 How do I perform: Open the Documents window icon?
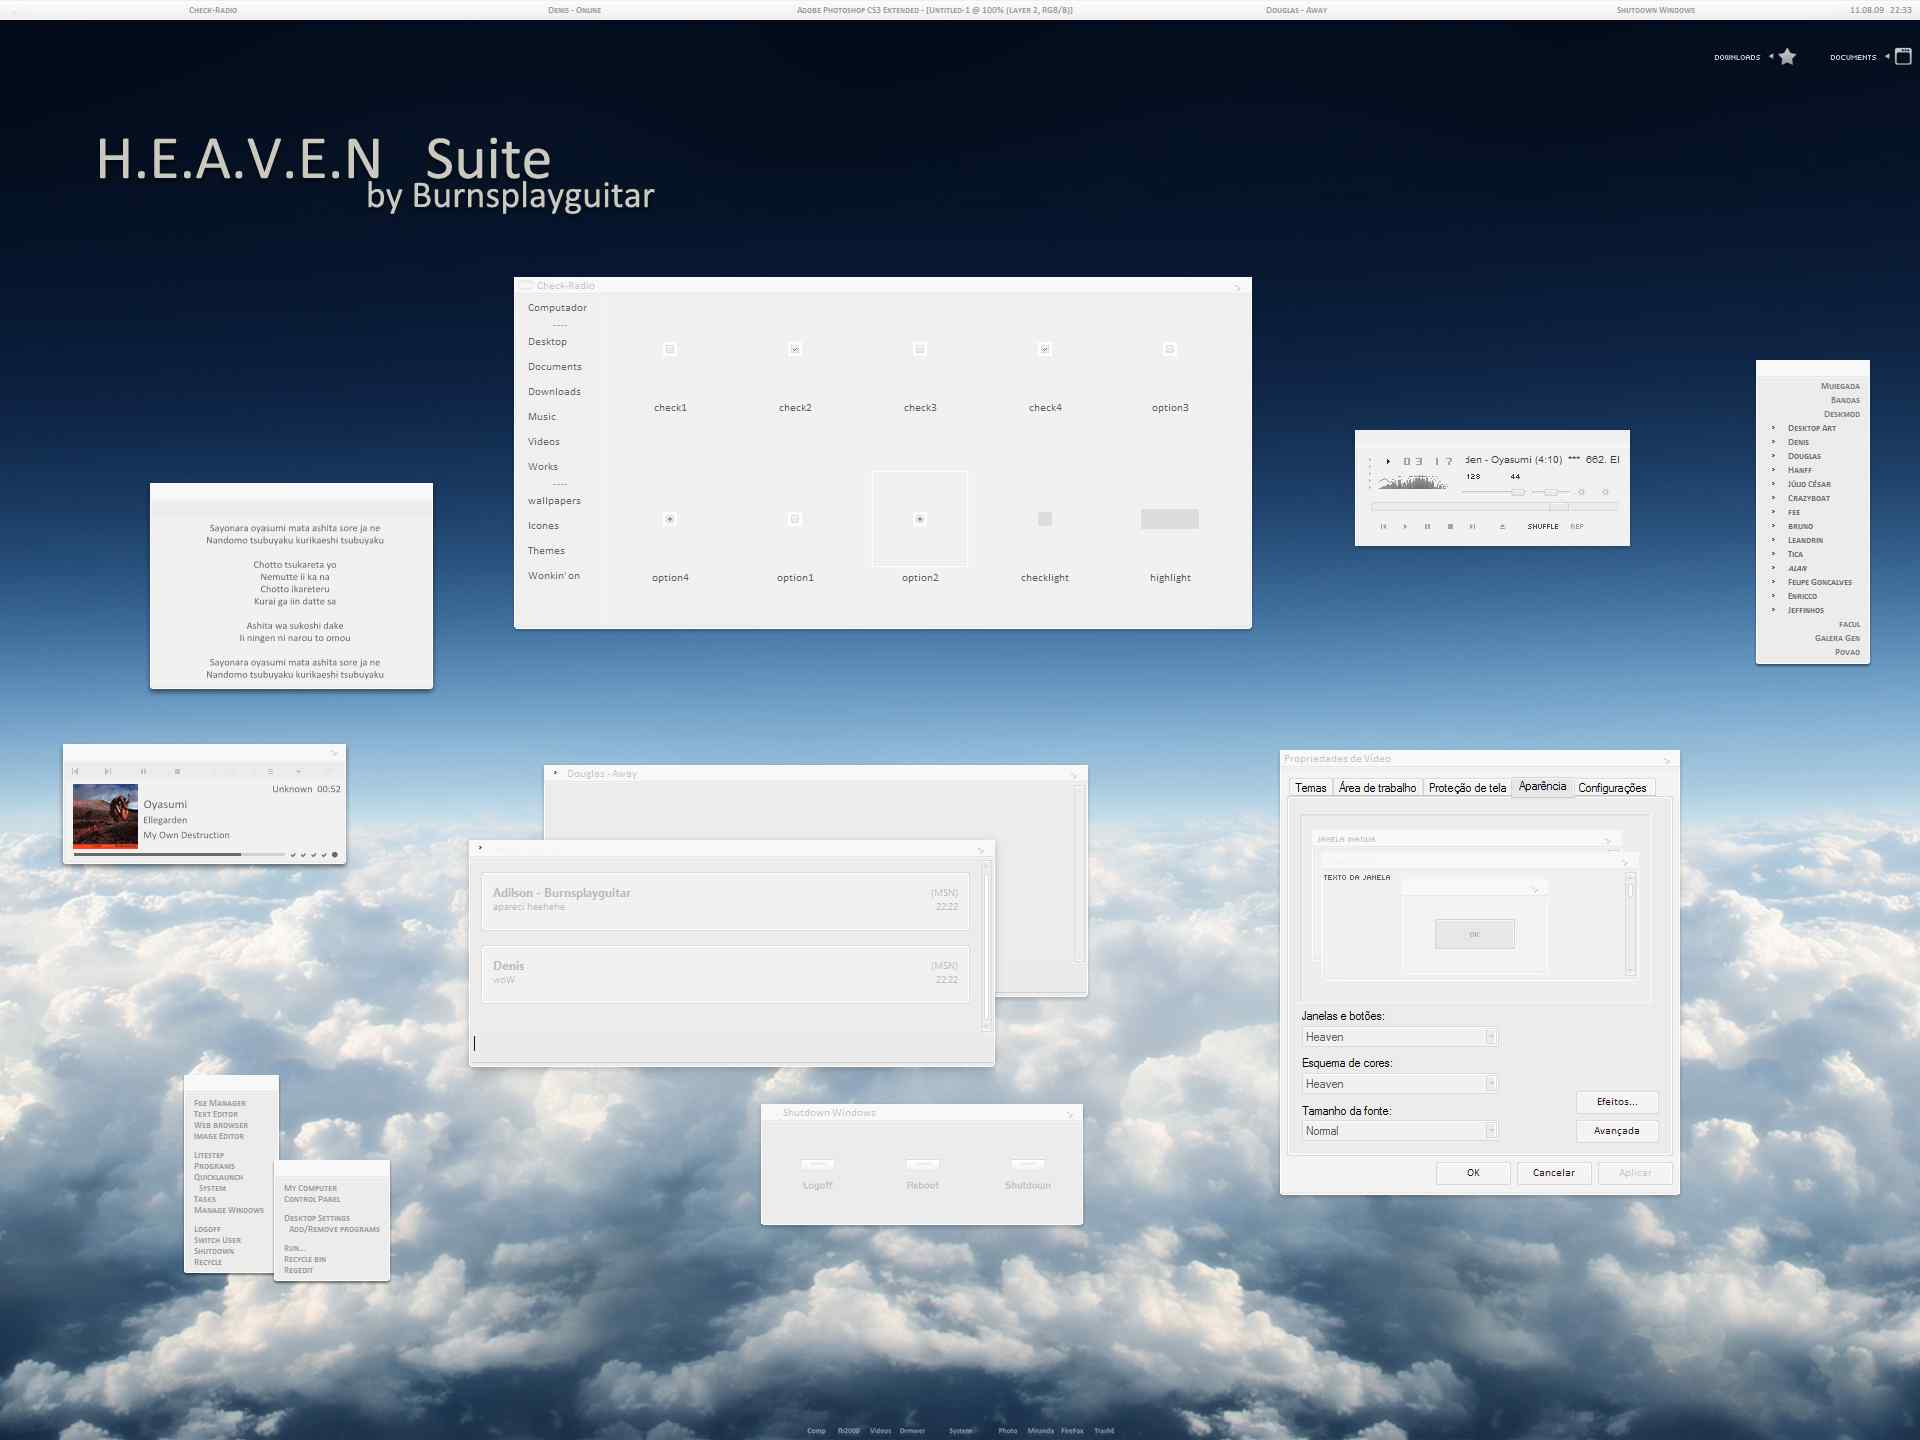pos(1903,57)
